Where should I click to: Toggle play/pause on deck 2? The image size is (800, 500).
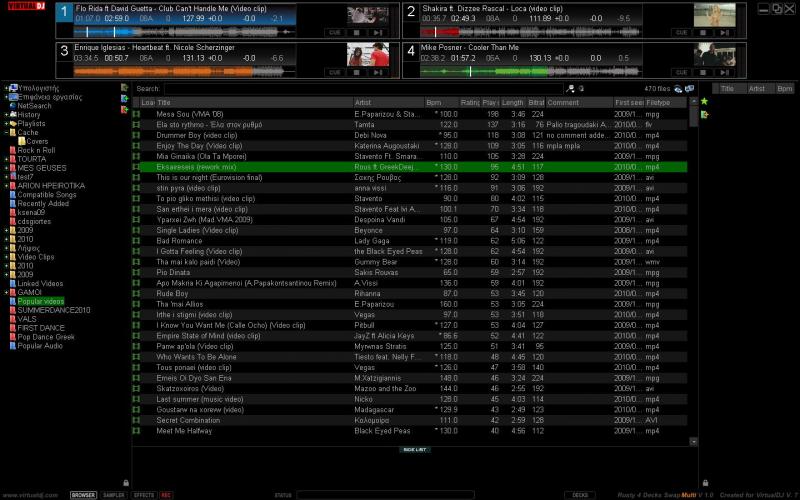[724, 33]
